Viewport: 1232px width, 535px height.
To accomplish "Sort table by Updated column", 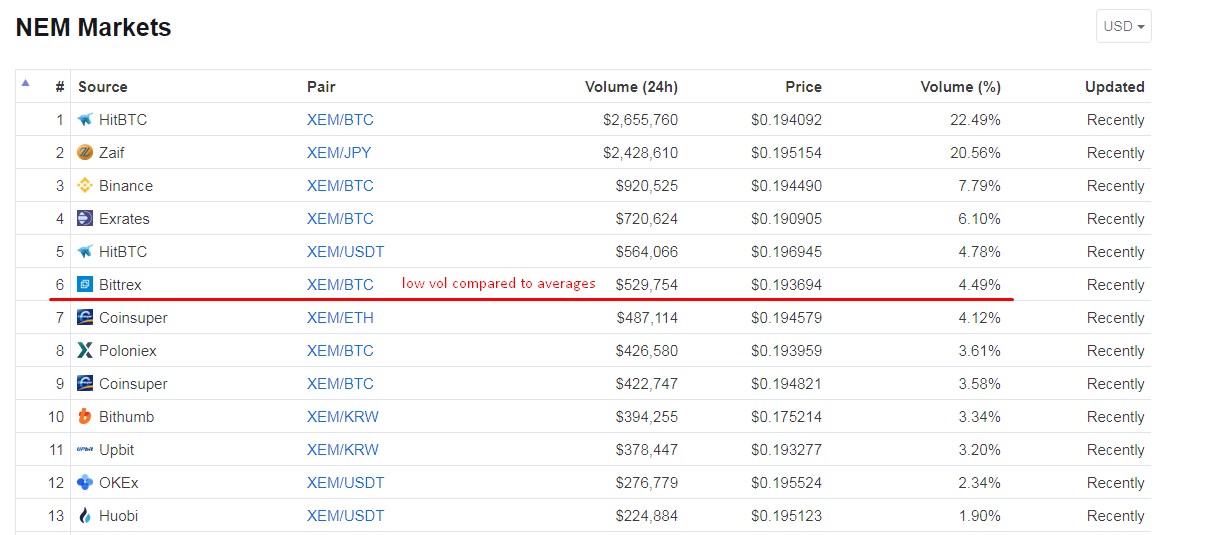I will [x=1115, y=87].
